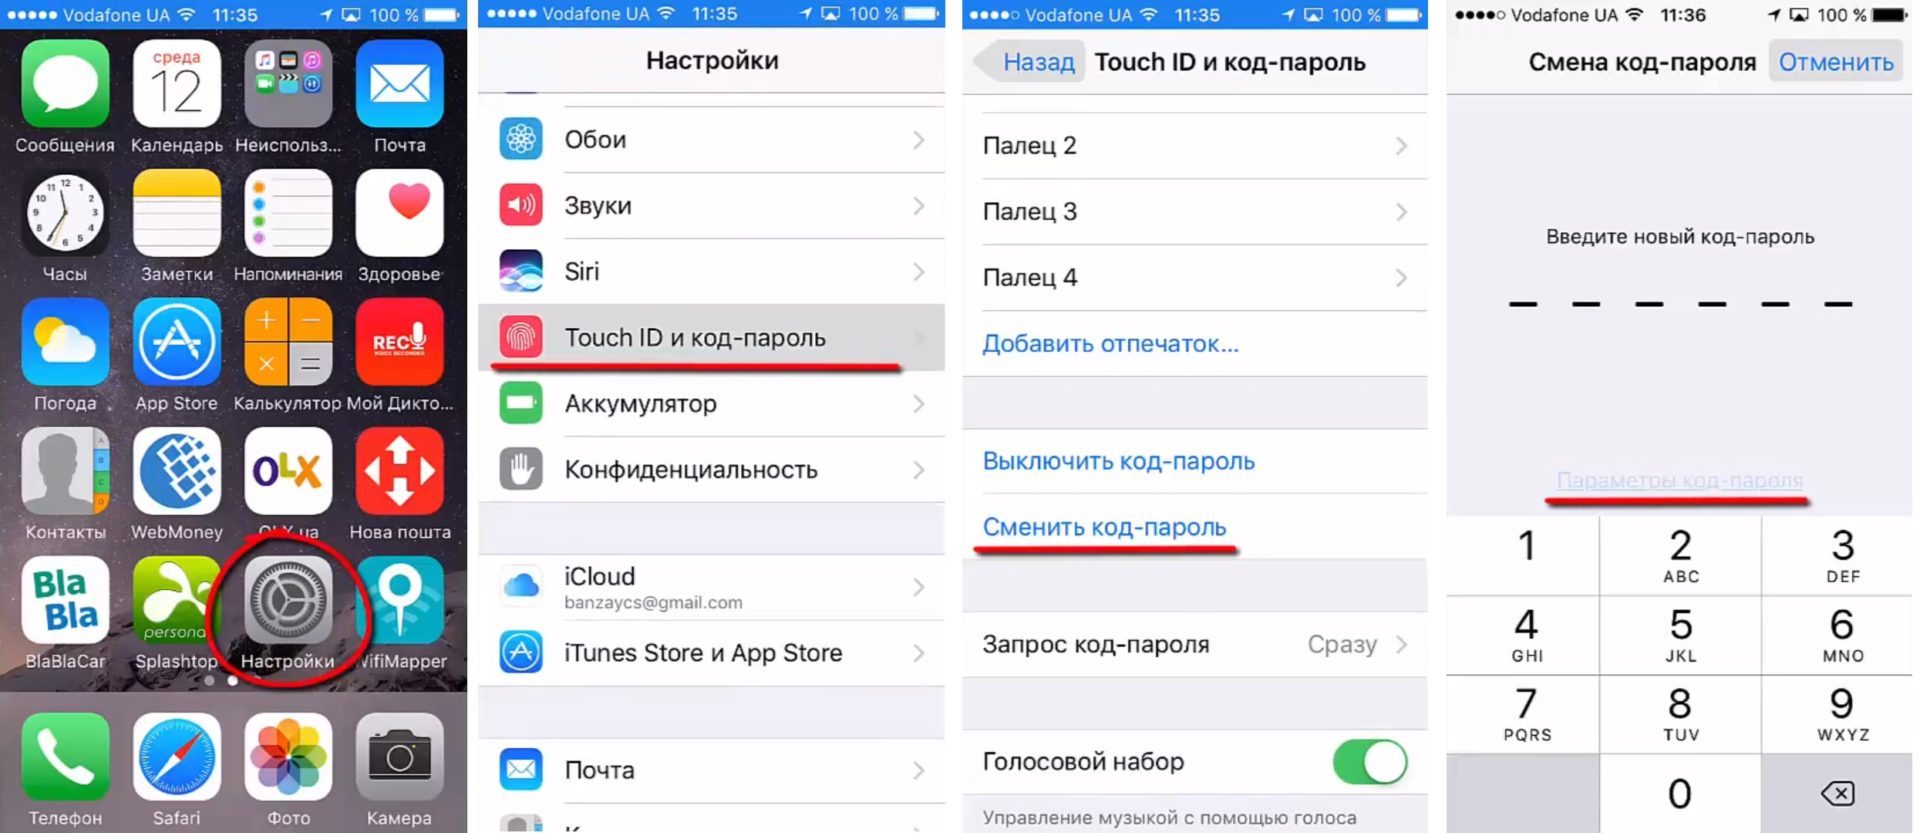Open the Настройки app on home screen

click(288, 600)
